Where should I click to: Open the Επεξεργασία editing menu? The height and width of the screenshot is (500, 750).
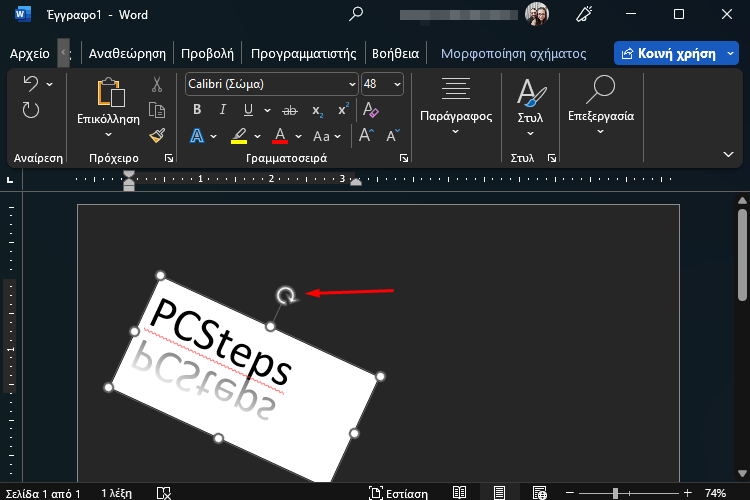pyautogui.click(x=601, y=106)
